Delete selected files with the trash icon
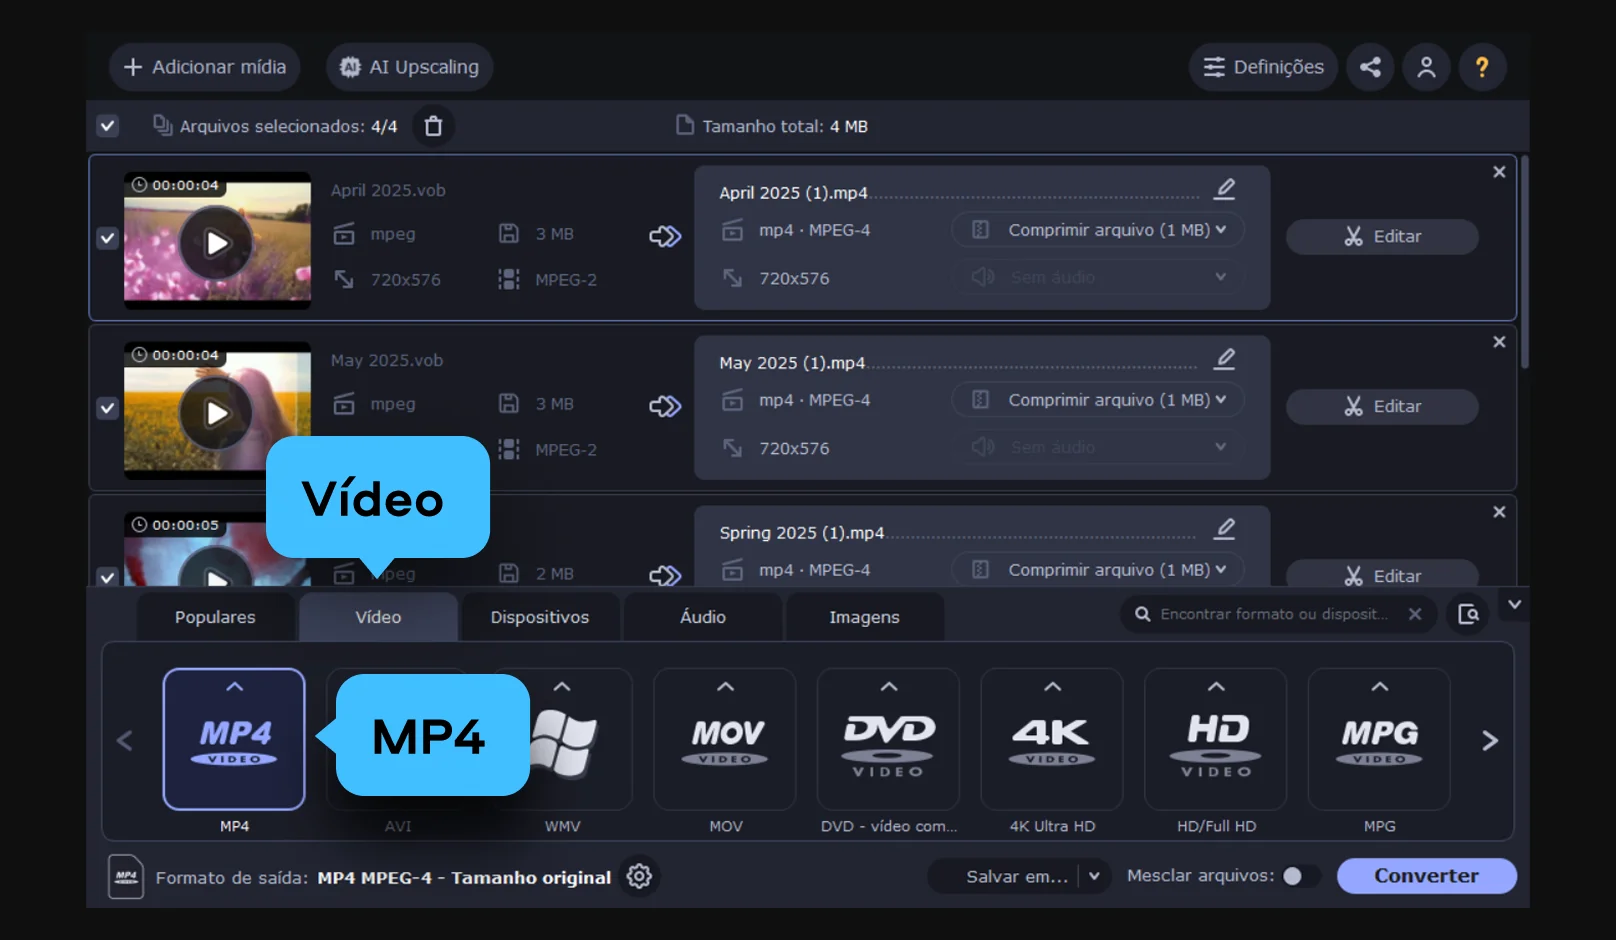Screen dimensions: 1616x940 [433, 126]
